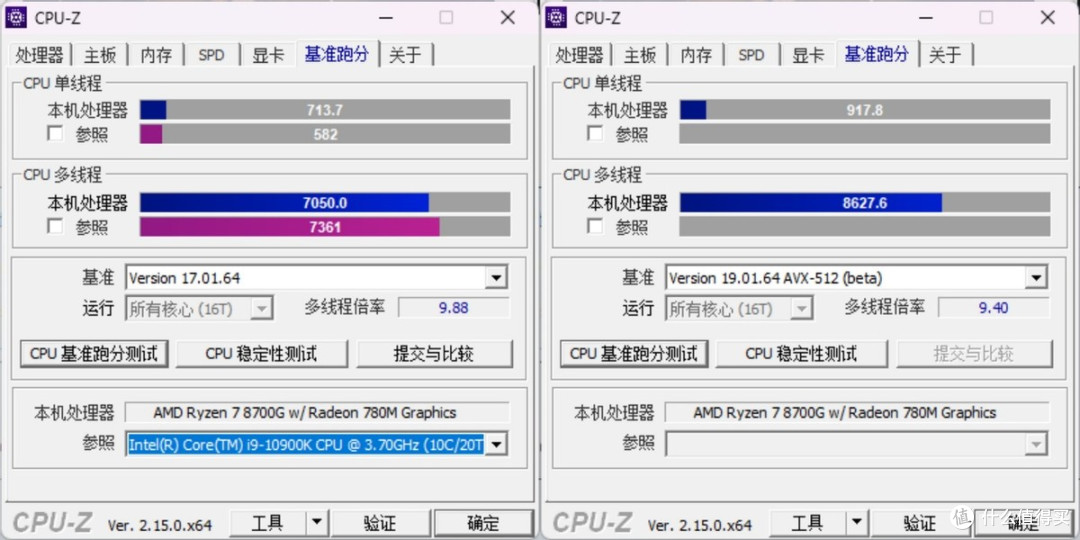Click processor name field in left window
The image size is (1080, 540).
click(x=317, y=413)
